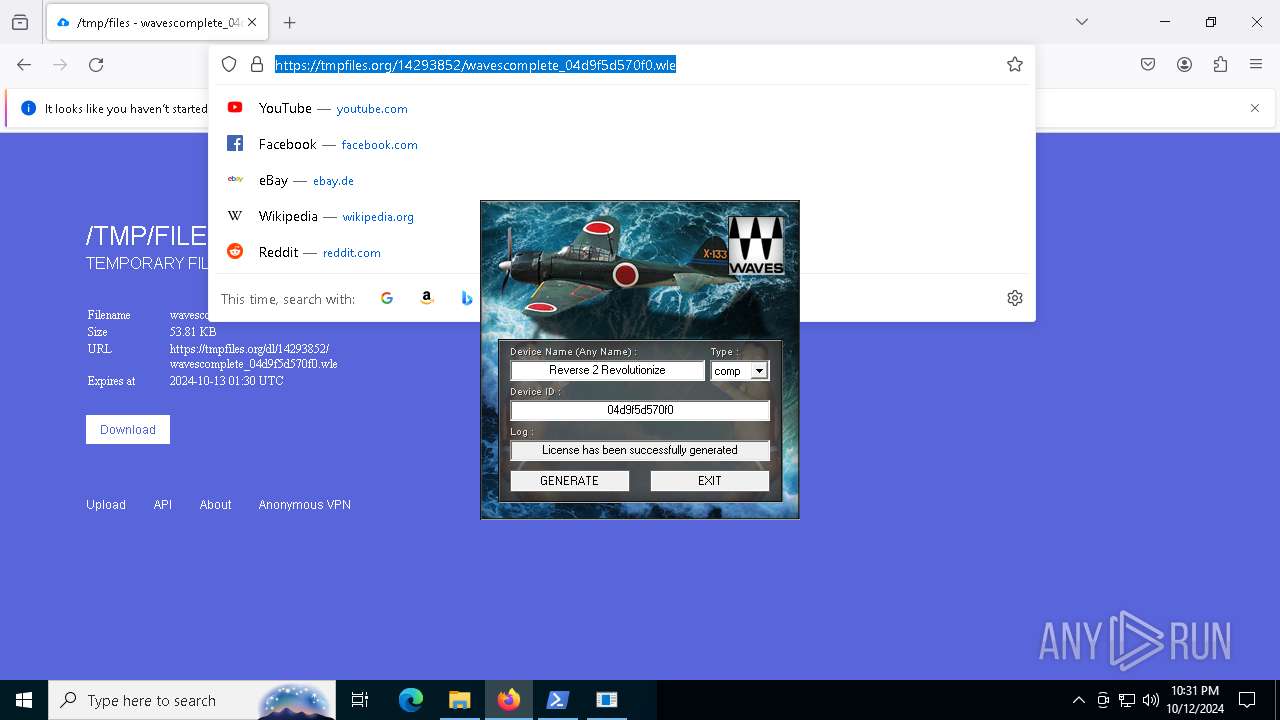Search with Bing icon
Image resolution: width=1280 pixels, height=720 pixels.
pyautogui.click(x=466, y=298)
